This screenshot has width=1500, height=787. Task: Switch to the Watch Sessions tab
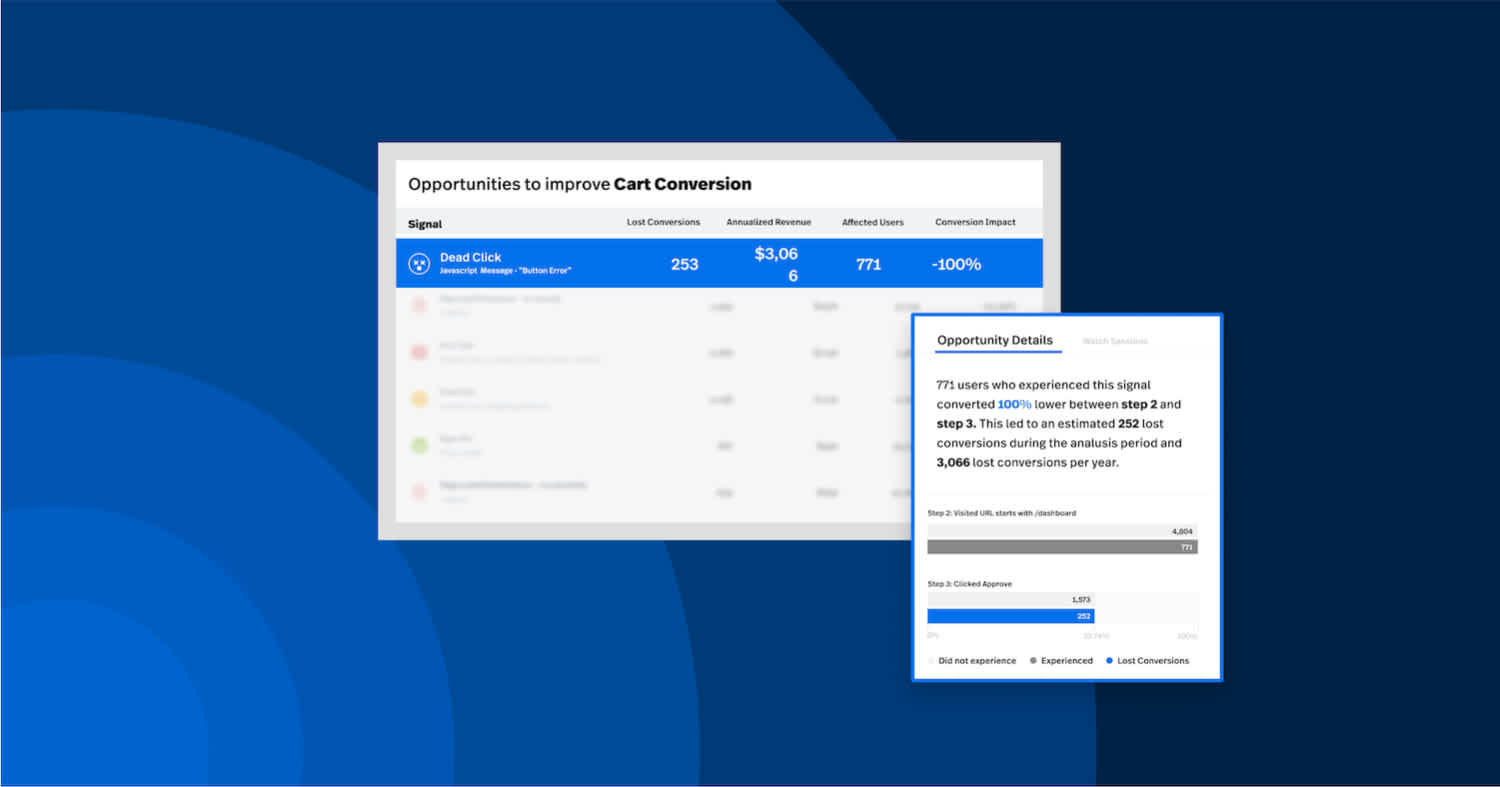pos(1115,341)
